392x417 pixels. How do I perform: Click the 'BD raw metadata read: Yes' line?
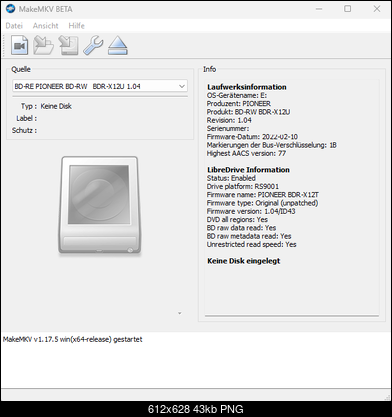[x=249, y=236]
